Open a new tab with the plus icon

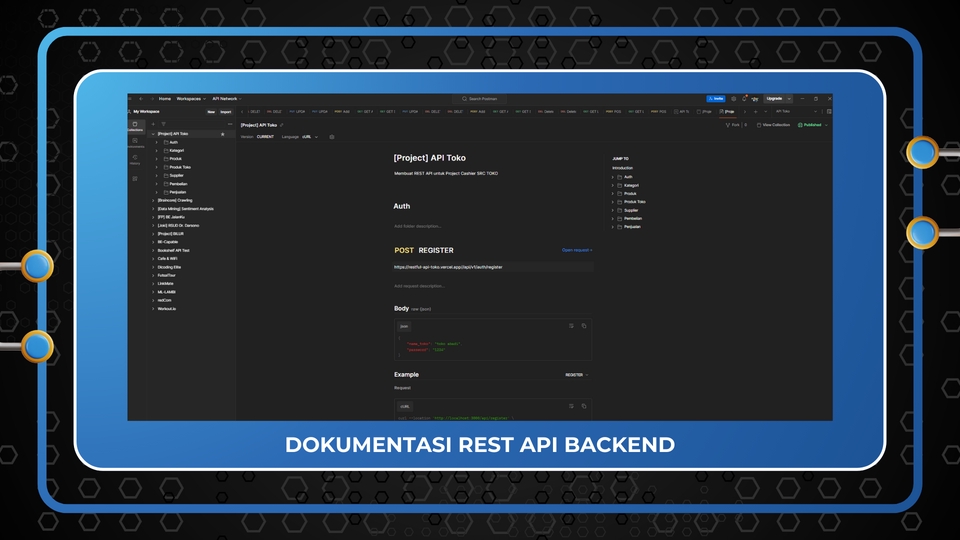pos(756,111)
